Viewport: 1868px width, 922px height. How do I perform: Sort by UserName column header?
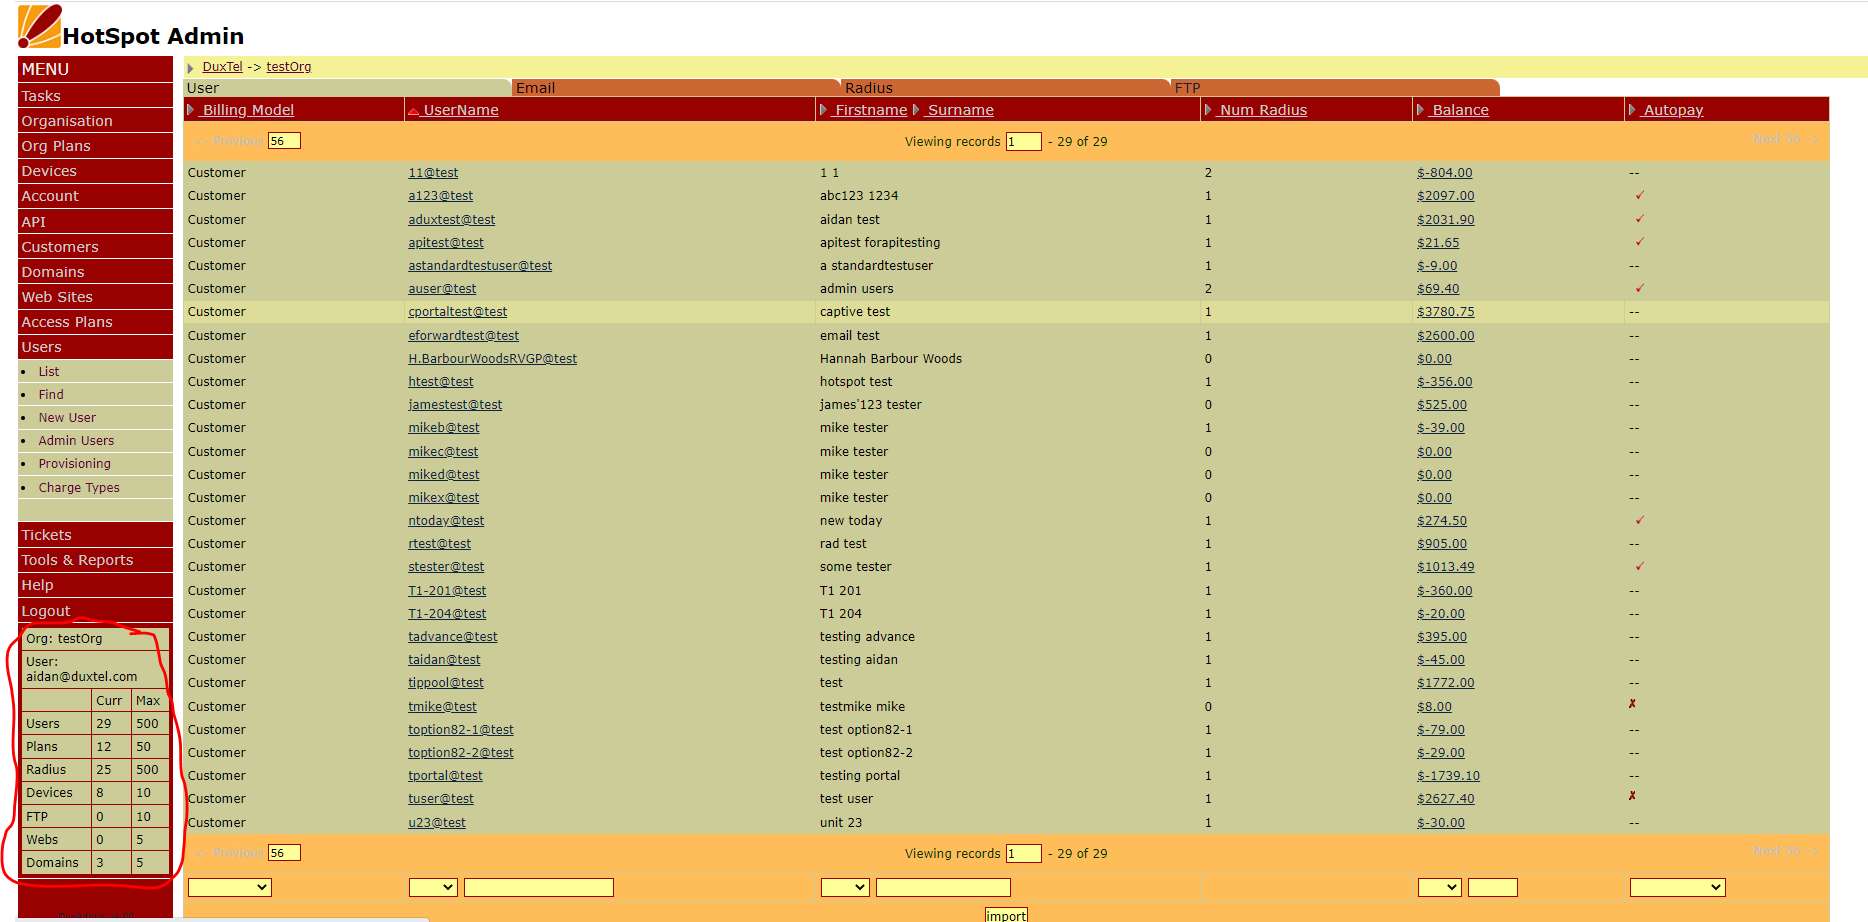point(461,110)
